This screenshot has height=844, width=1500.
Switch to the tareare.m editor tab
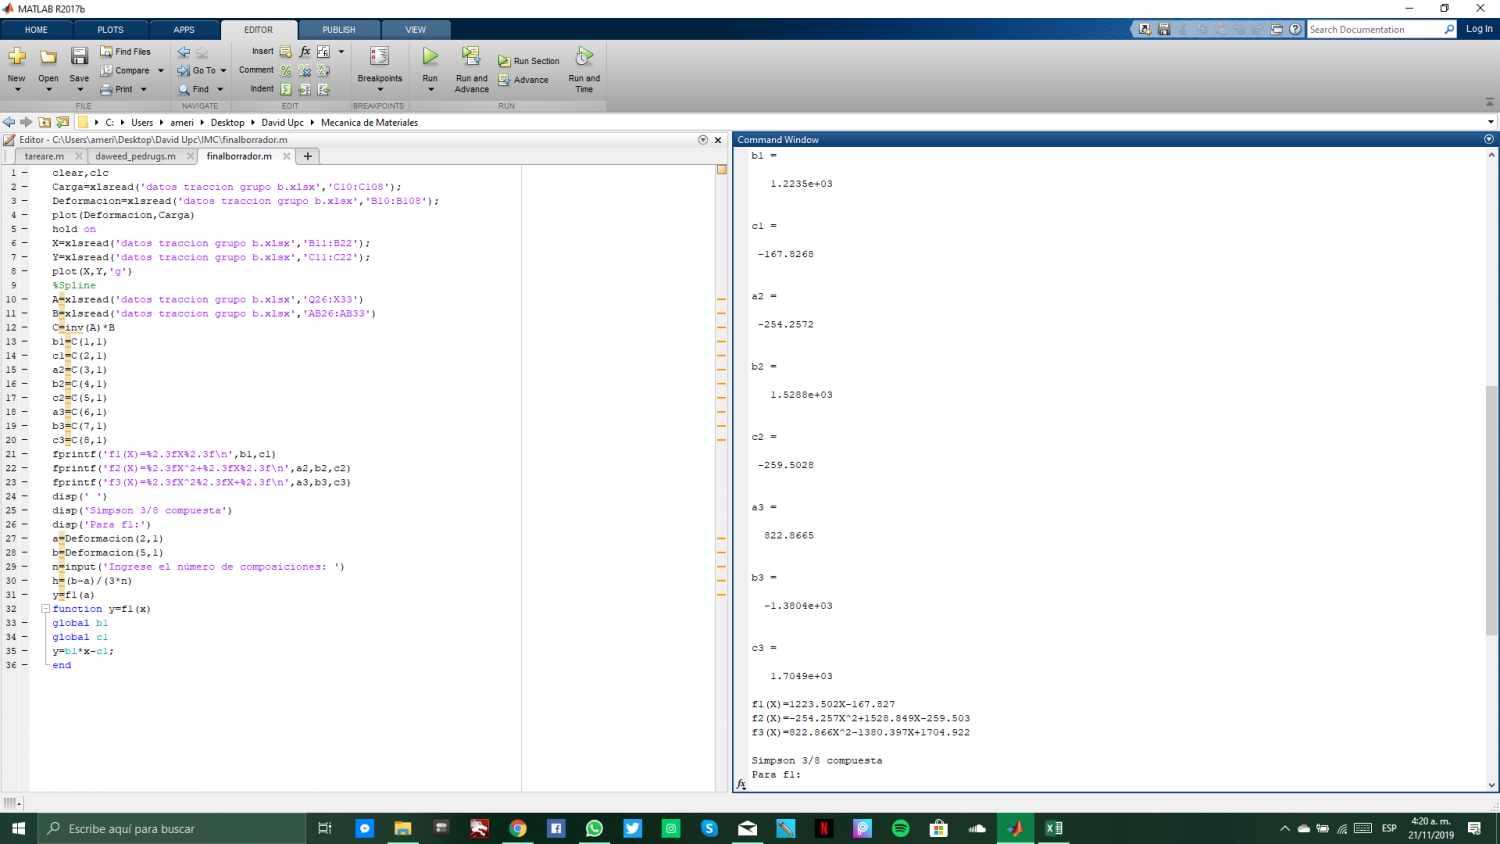(x=44, y=157)
